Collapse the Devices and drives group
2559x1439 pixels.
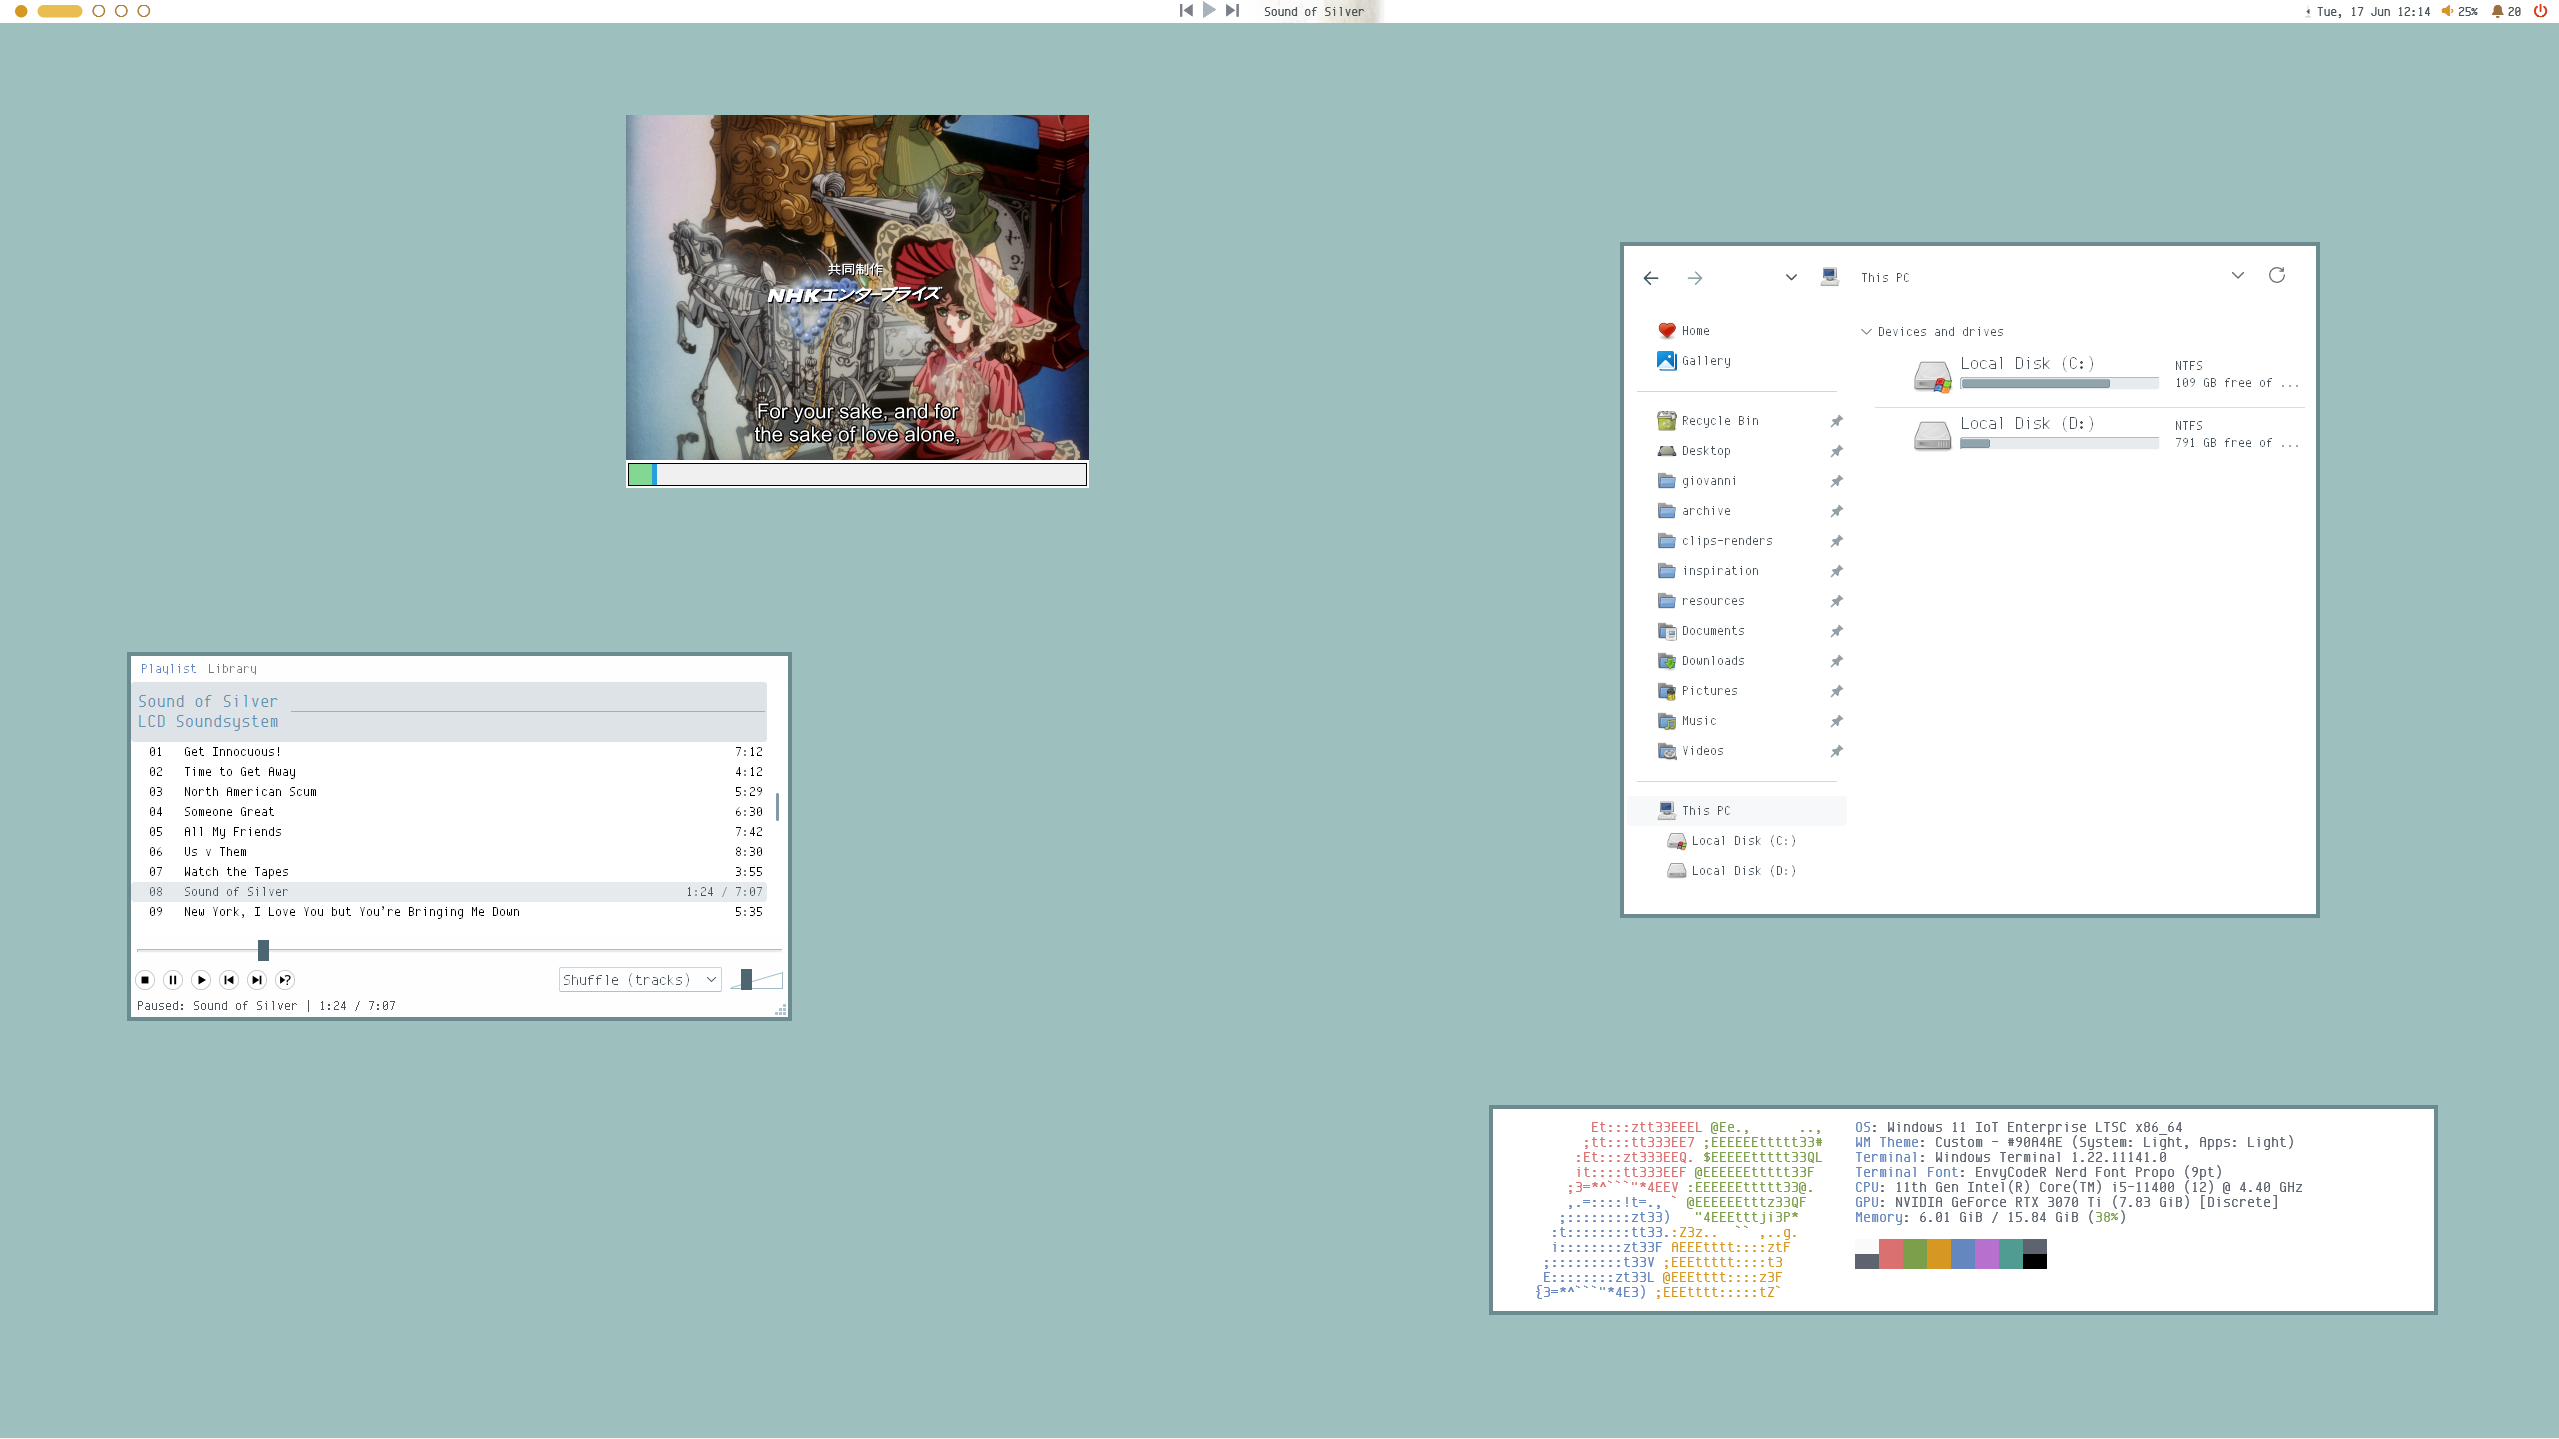pos(1866,332)
